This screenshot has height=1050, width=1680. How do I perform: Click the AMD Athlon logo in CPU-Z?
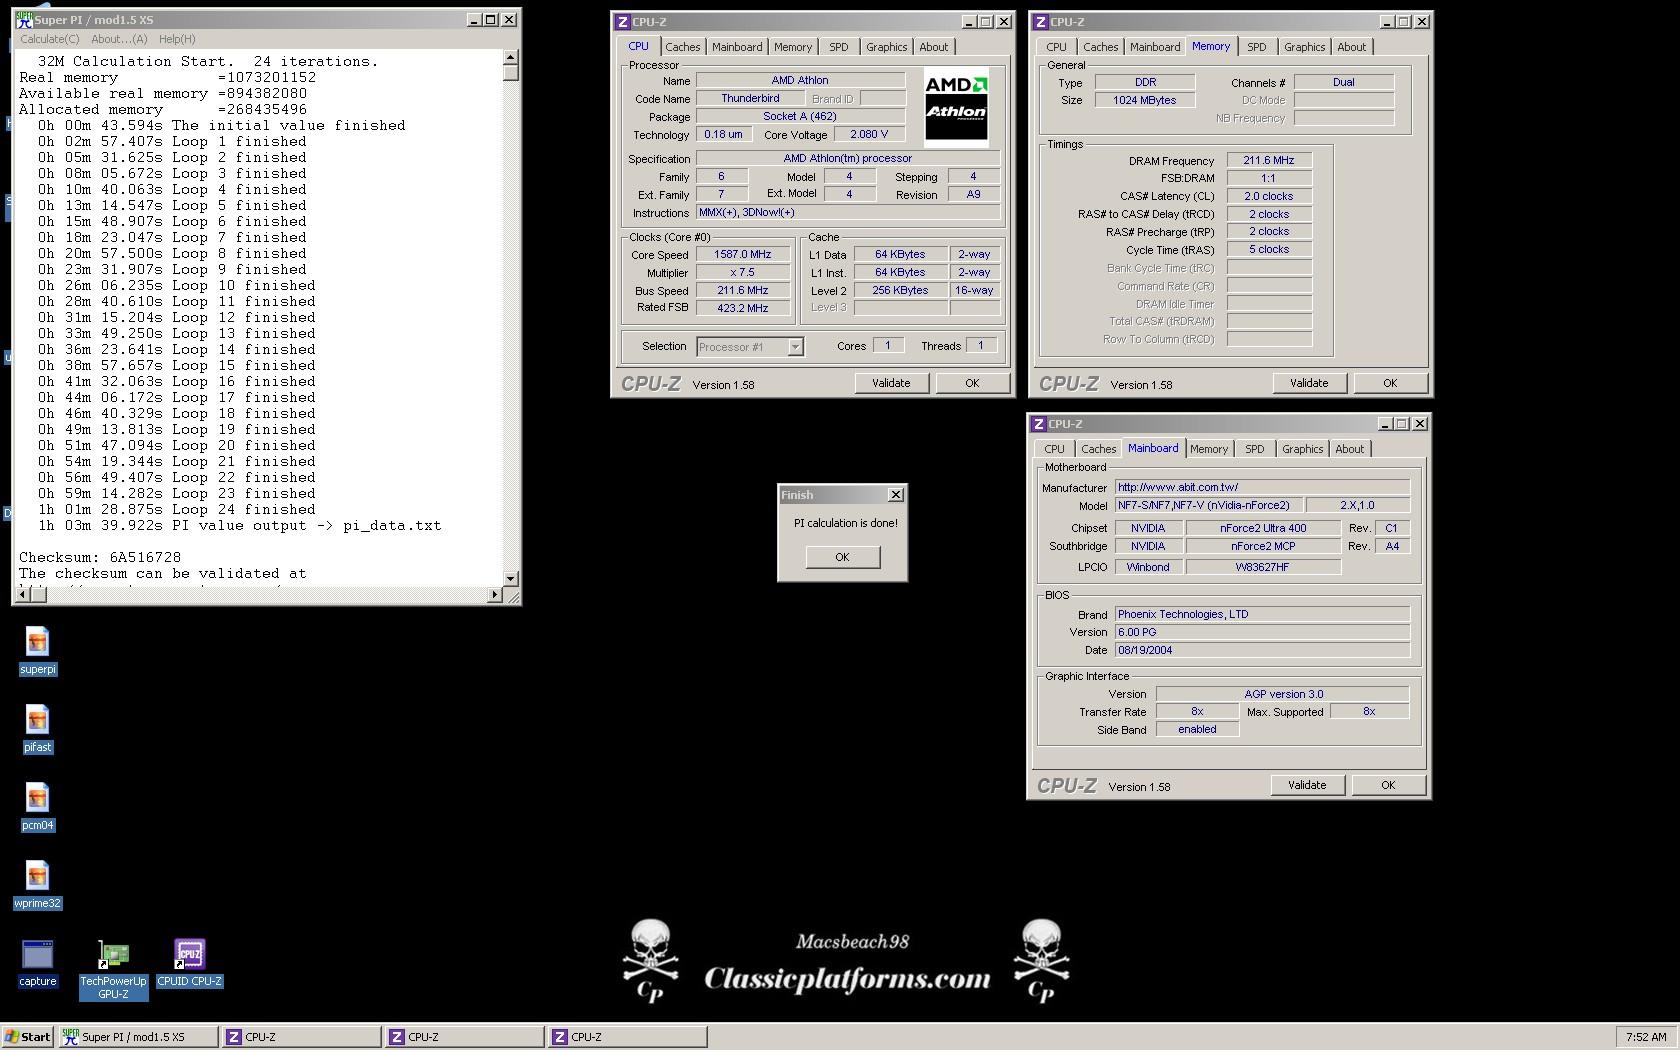pos(956,107)
